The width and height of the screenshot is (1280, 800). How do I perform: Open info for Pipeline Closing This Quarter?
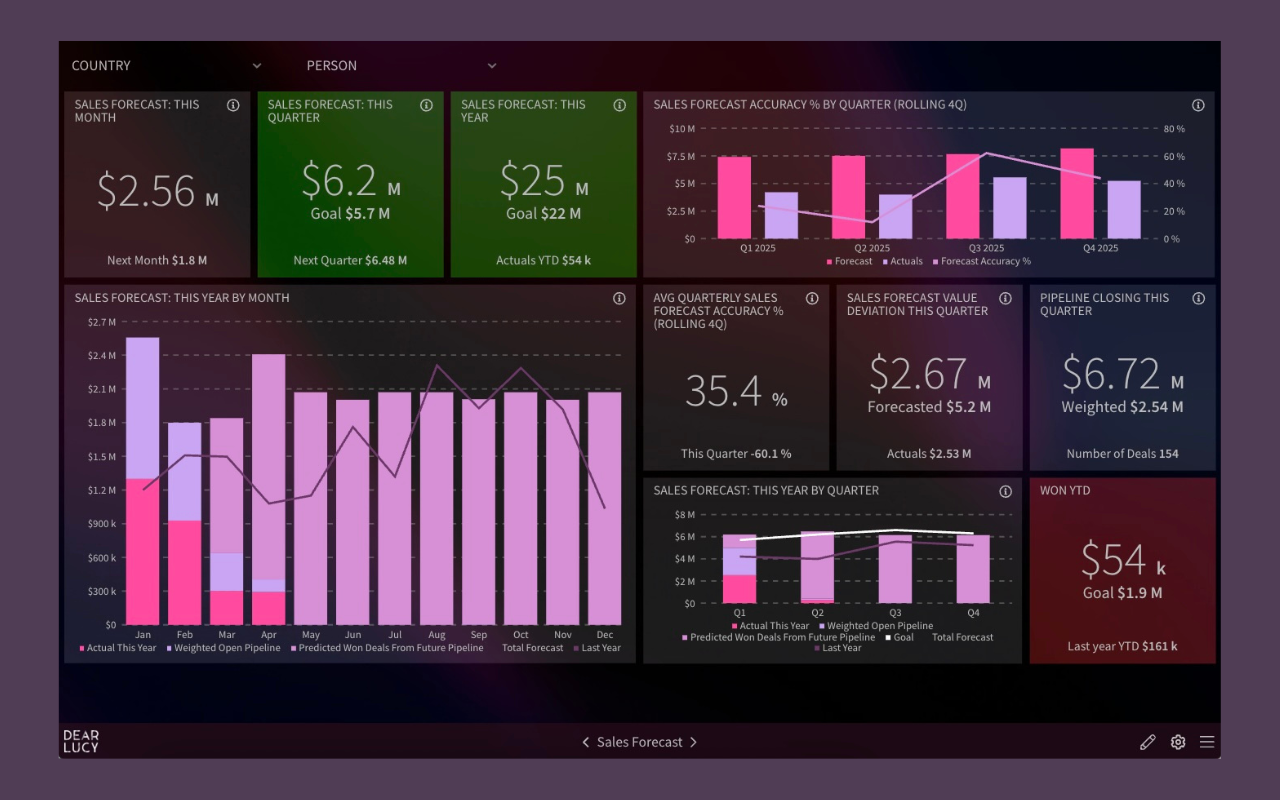pos(1198,298)
